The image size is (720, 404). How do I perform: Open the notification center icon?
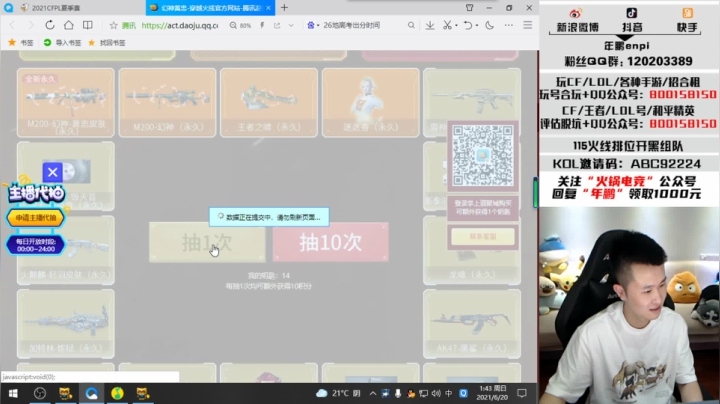tap(522, 393)
